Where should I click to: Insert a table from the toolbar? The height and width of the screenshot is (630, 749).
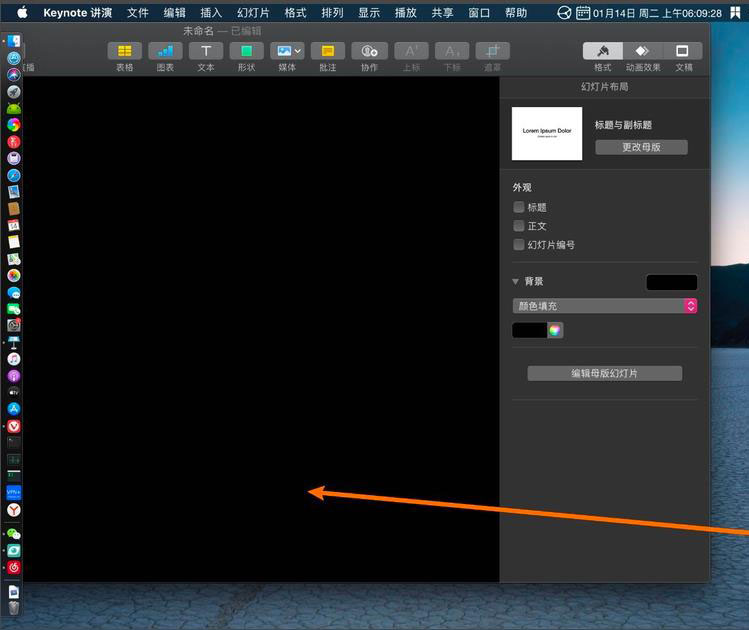click(125, 51)
